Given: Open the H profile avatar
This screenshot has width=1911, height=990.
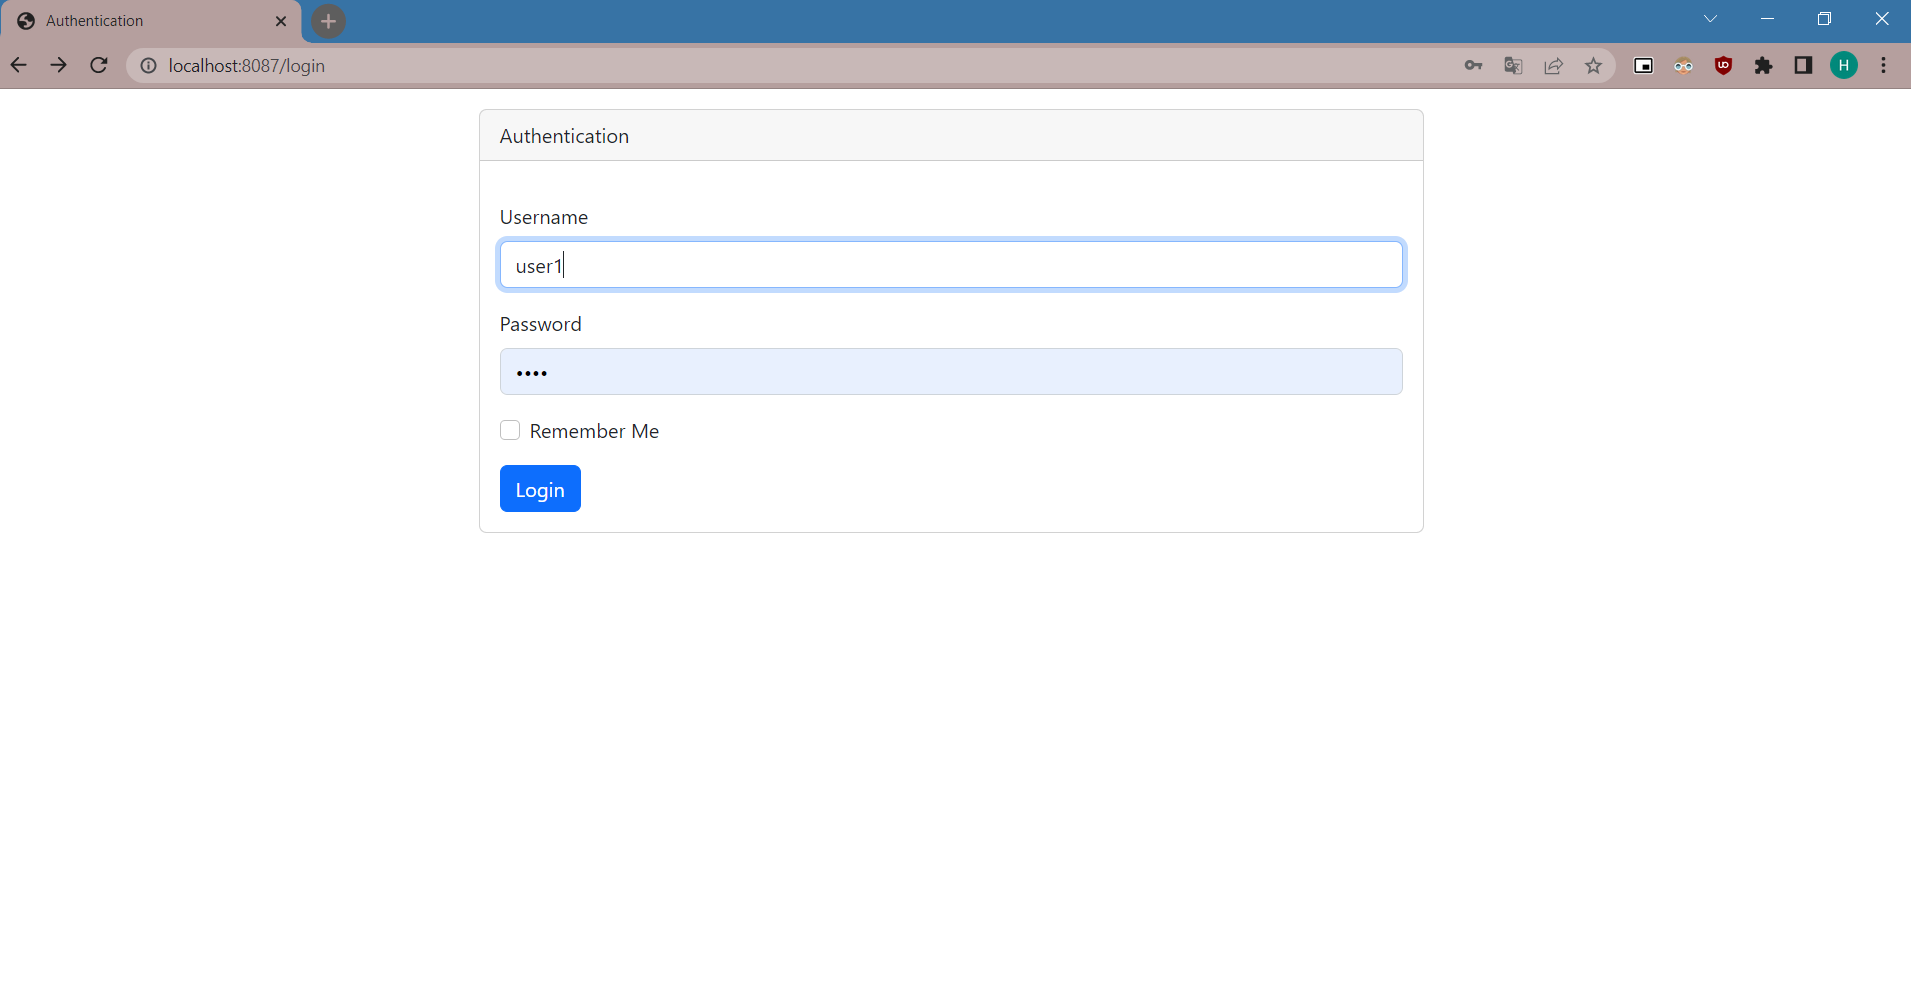Looking at the screenshot, I should pos(1844,65).
